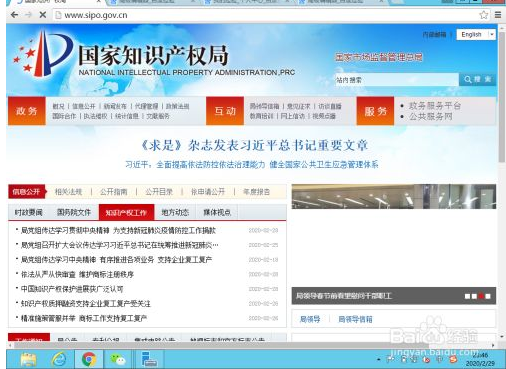Open the 政务 orange section button
Image resolution: width=506 pixels, height=369 pixels.
[x=27, y=111]
